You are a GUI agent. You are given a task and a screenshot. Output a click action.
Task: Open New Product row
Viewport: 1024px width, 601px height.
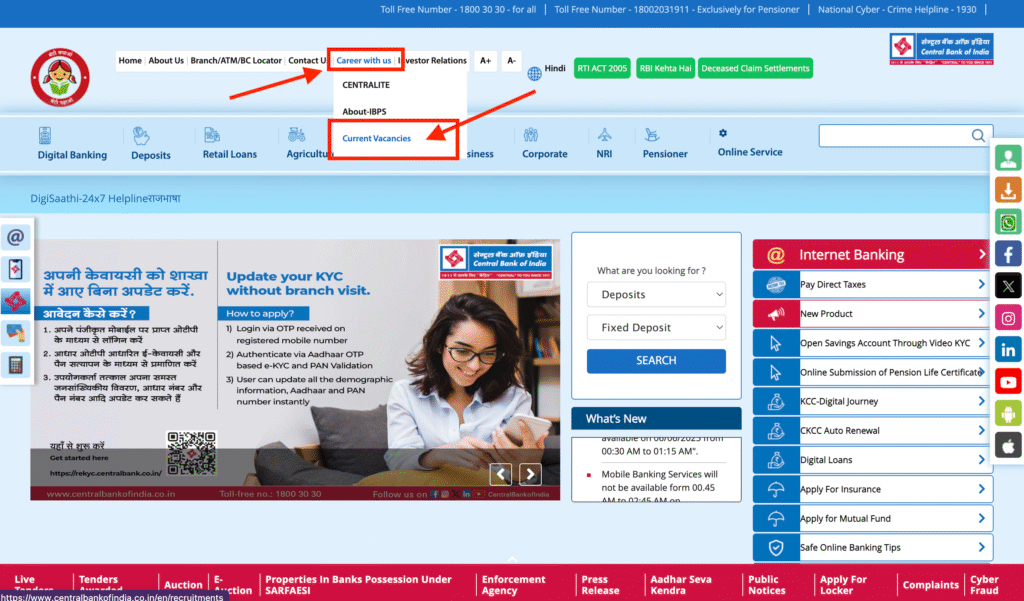871,314
